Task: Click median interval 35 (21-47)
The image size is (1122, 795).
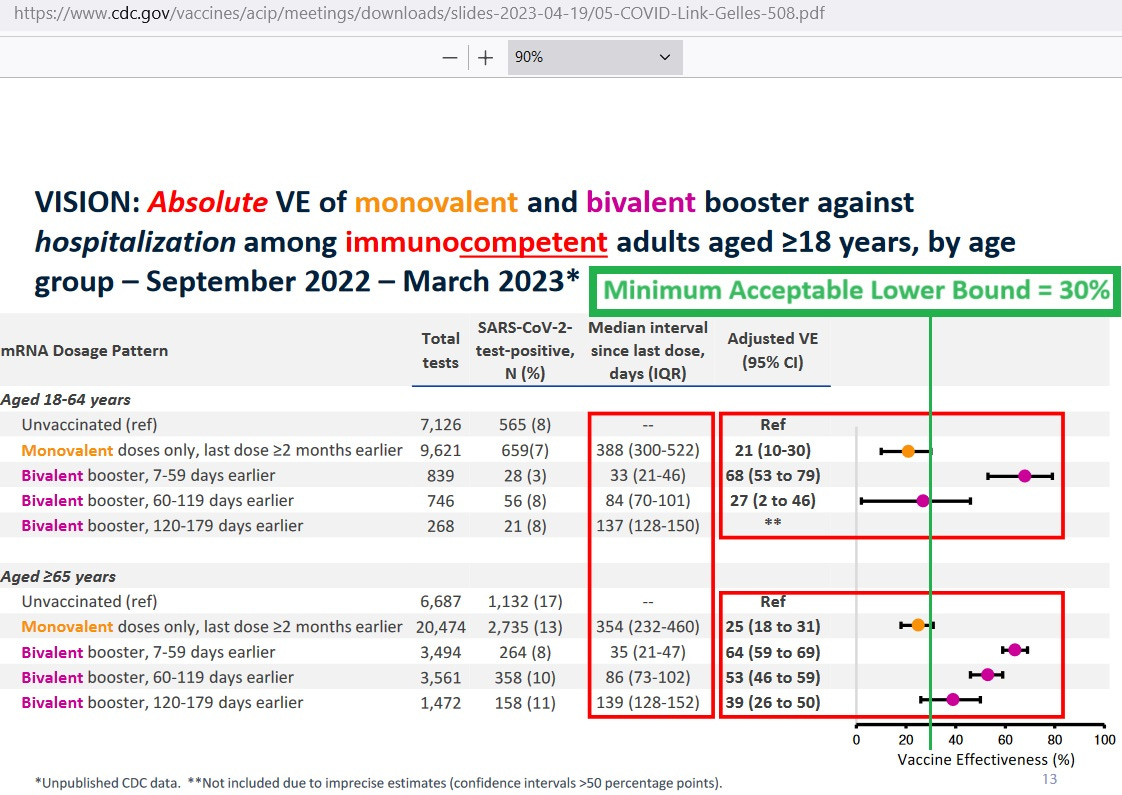Action: [648, 652]
